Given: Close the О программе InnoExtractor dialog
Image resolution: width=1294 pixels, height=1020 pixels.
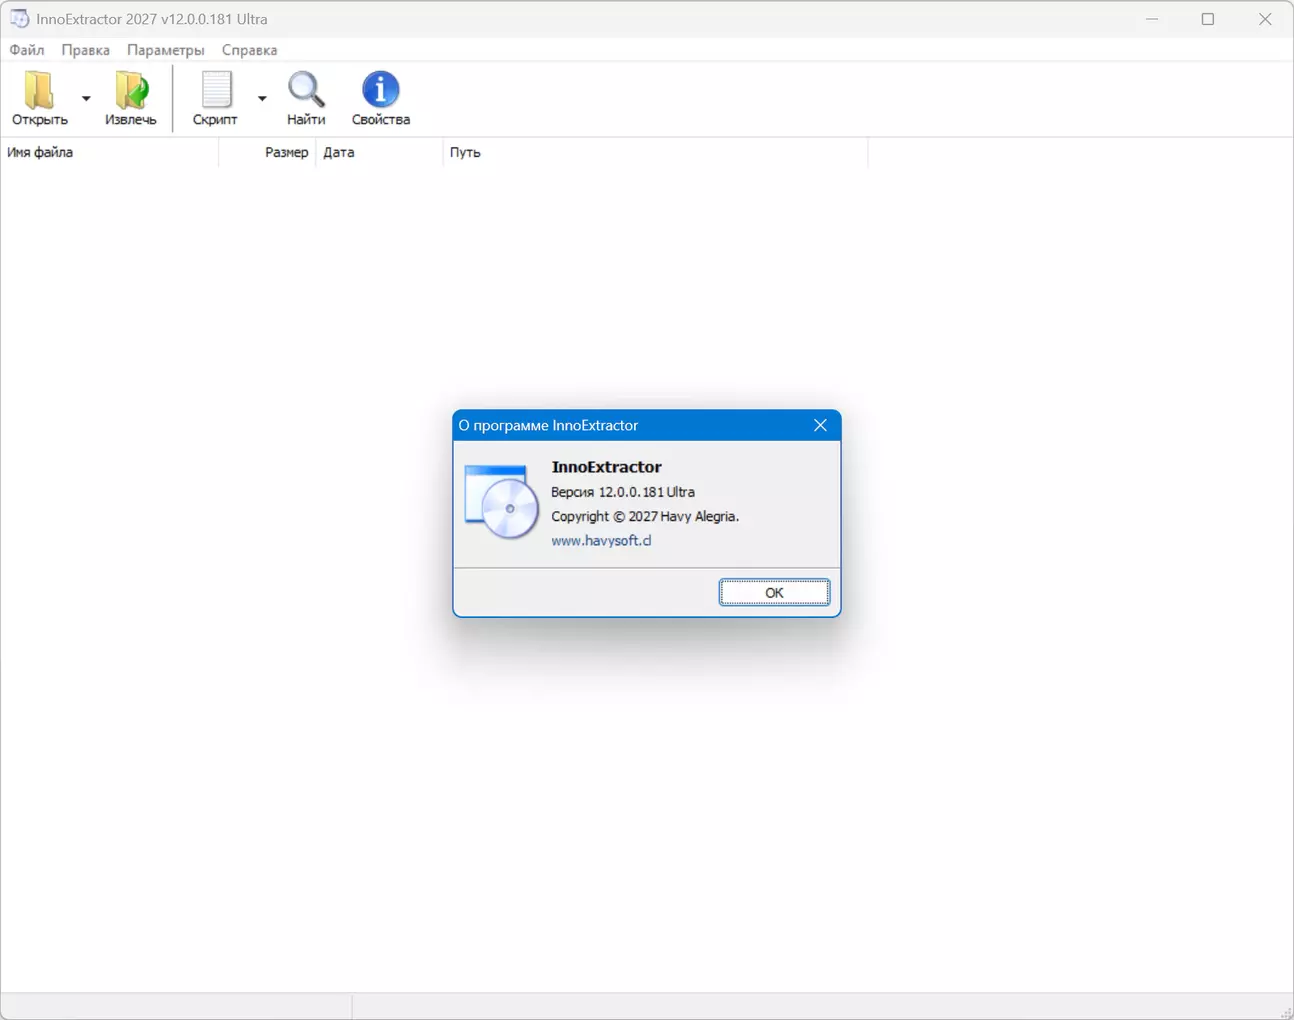Looking at the screenshot, I should tap(820, 425).
